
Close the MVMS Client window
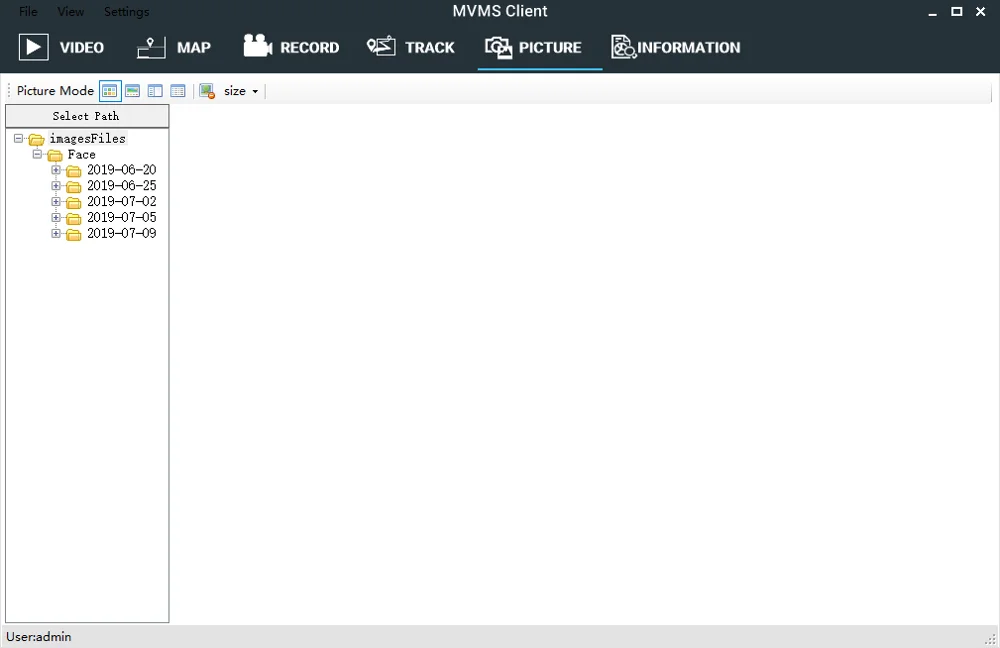click(981, 11)
